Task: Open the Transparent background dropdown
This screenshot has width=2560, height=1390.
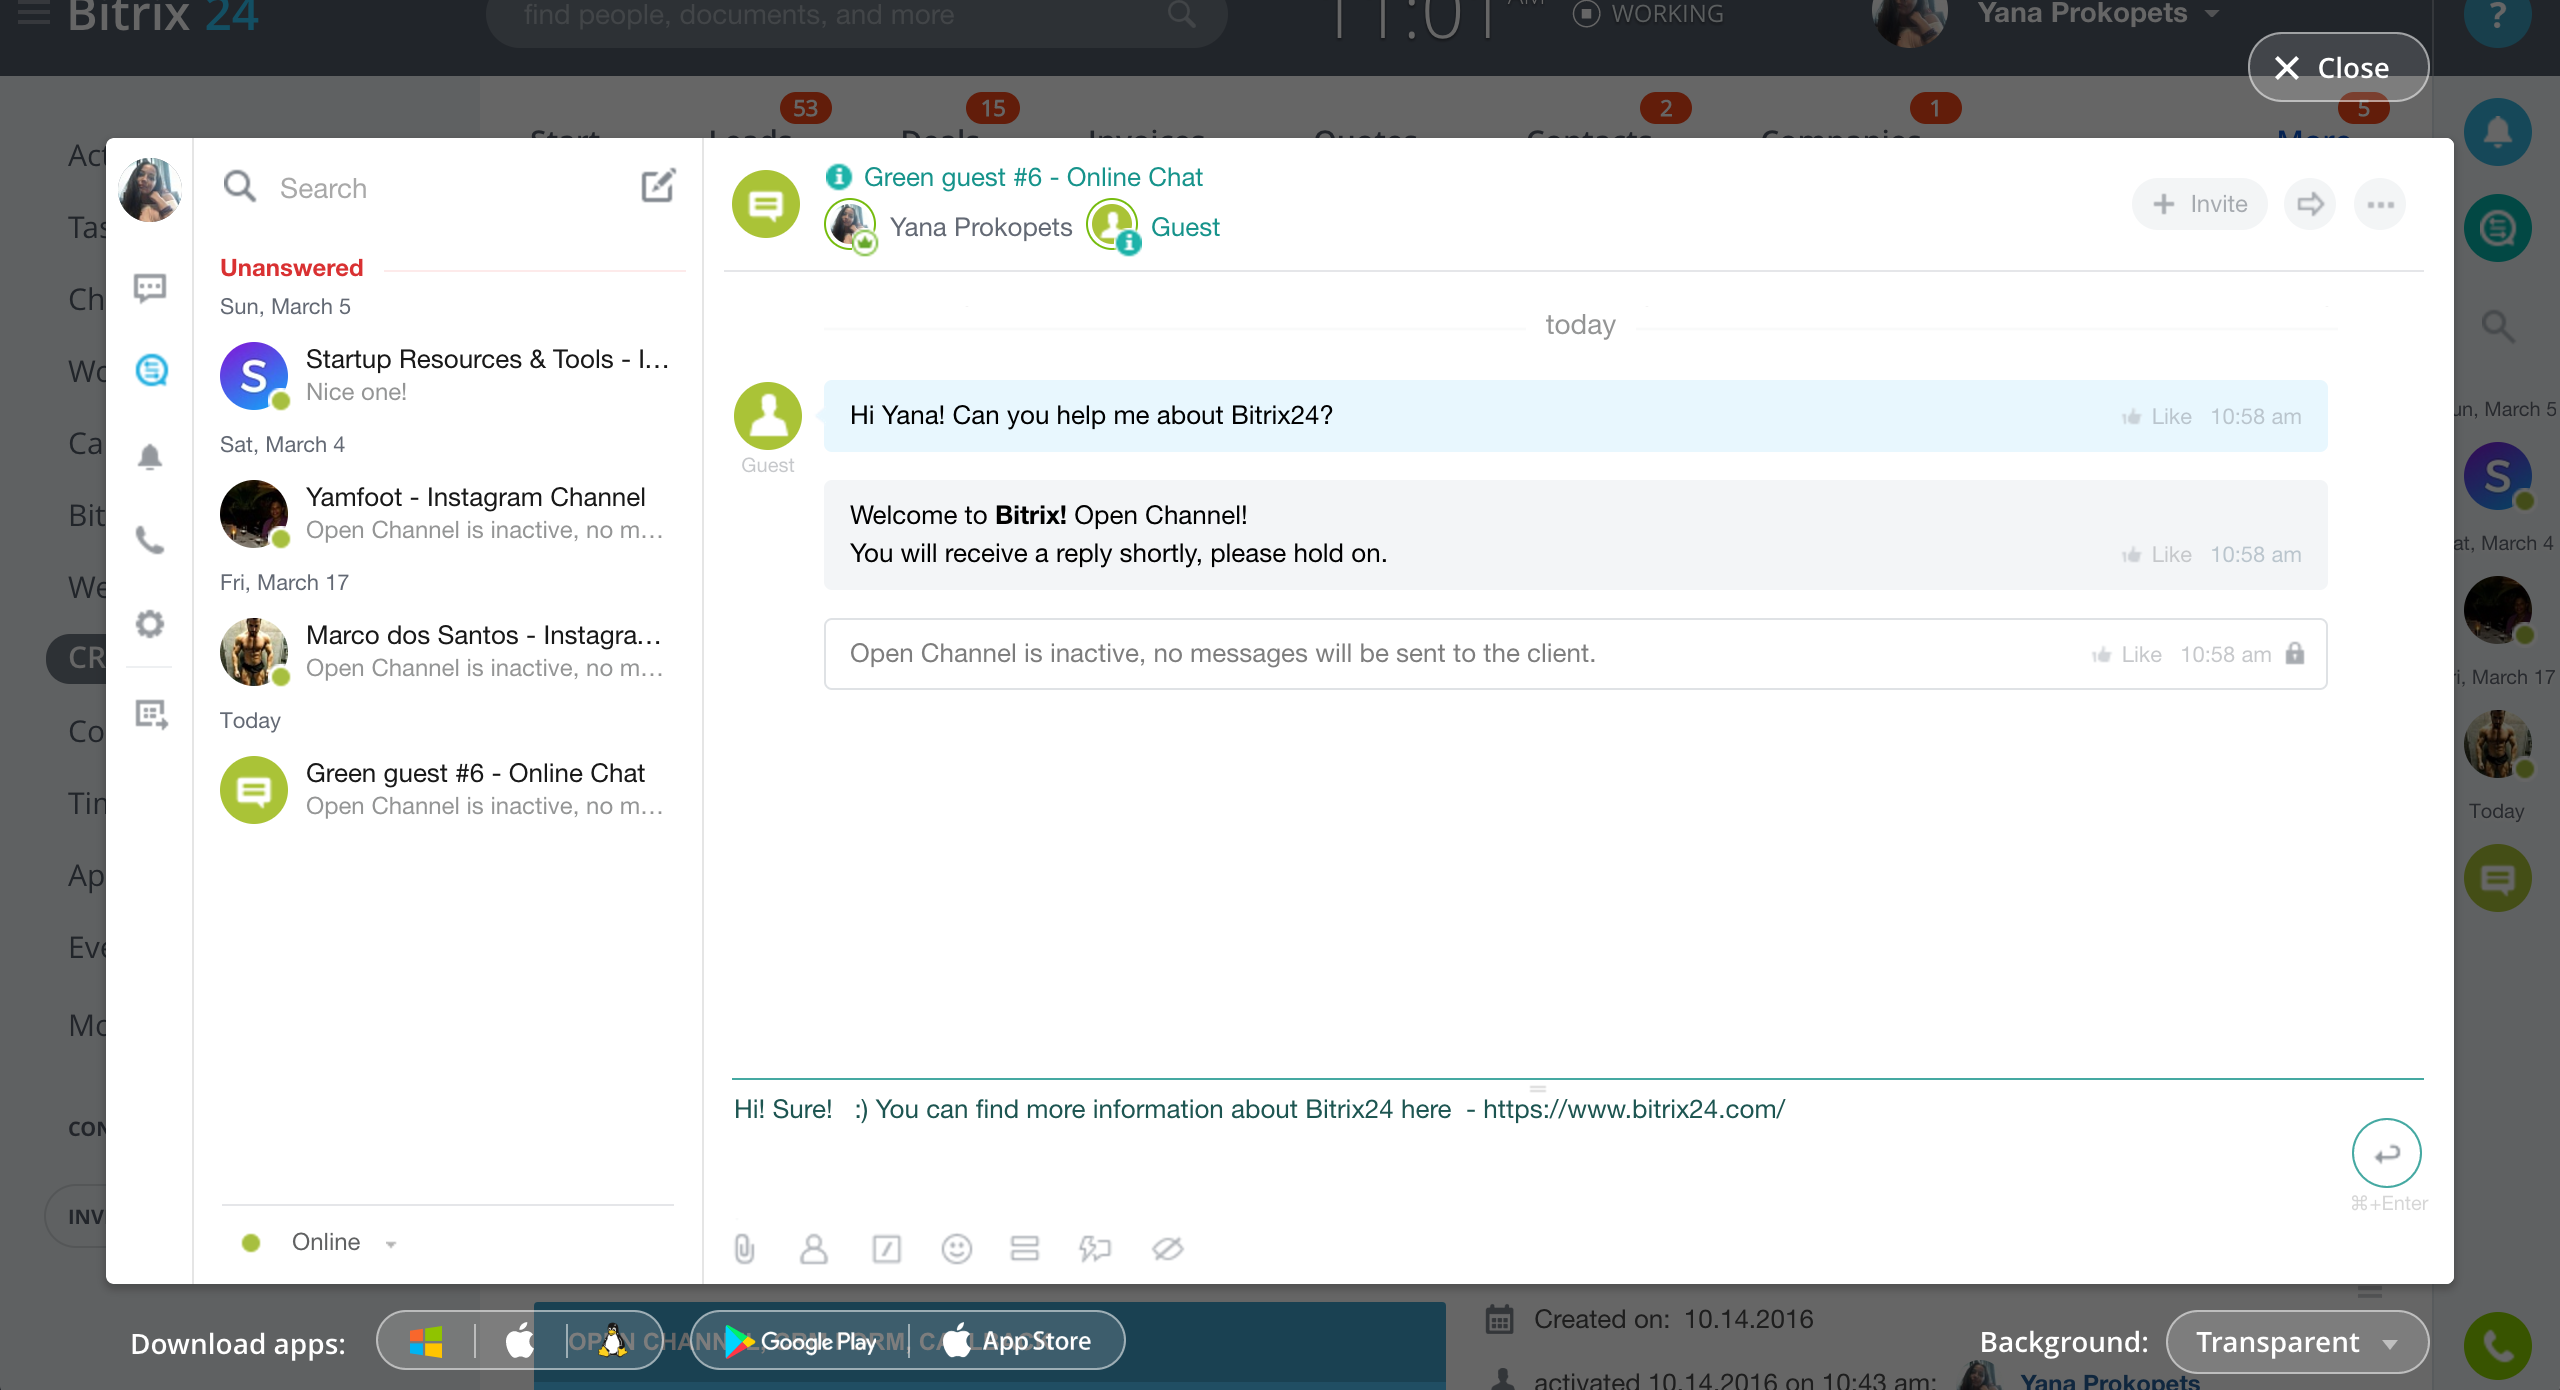Action: pyautogui.click(x=2296, y=1342)
